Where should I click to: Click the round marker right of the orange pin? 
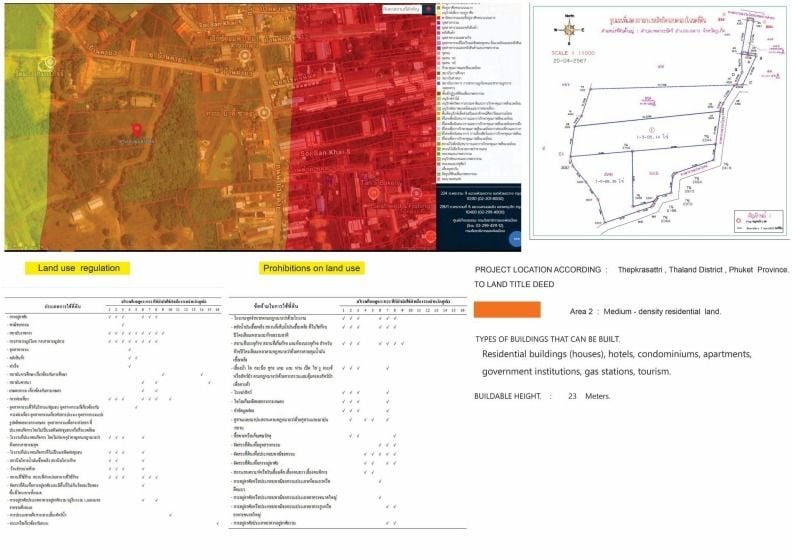click(x=416, y=192)
